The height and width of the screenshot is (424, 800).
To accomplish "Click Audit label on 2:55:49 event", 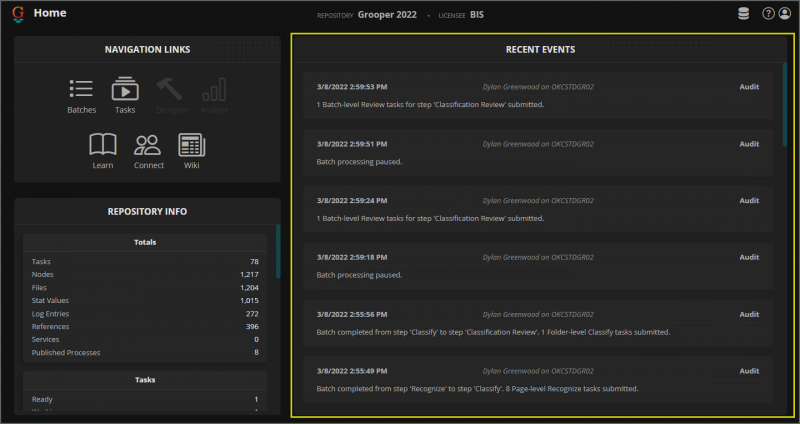I will pos(749,371).
